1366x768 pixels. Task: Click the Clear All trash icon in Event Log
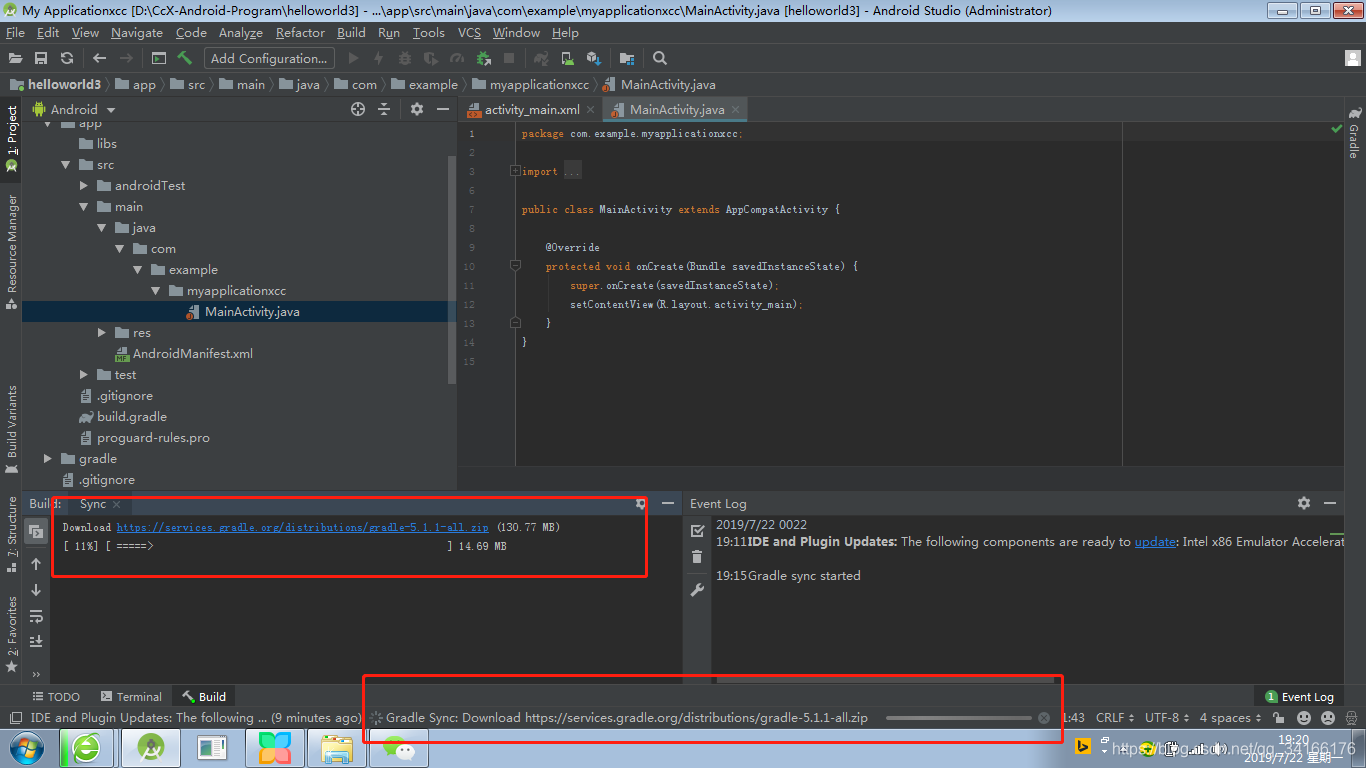698,557
